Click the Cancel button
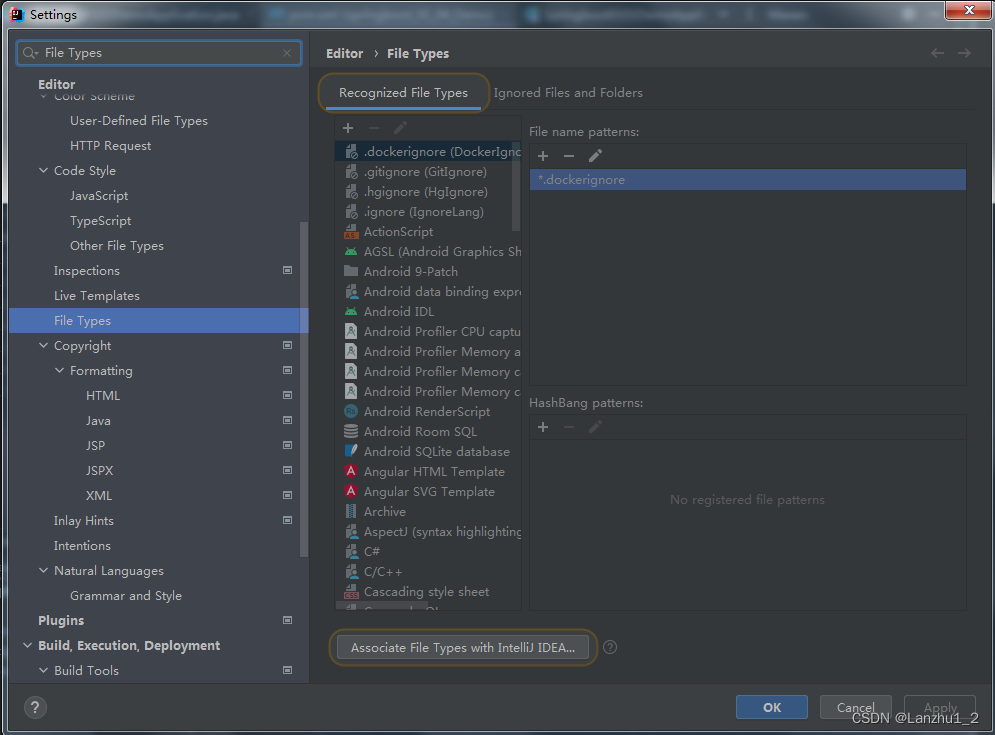Screen dimensions: 995x735 pos(855,707)
